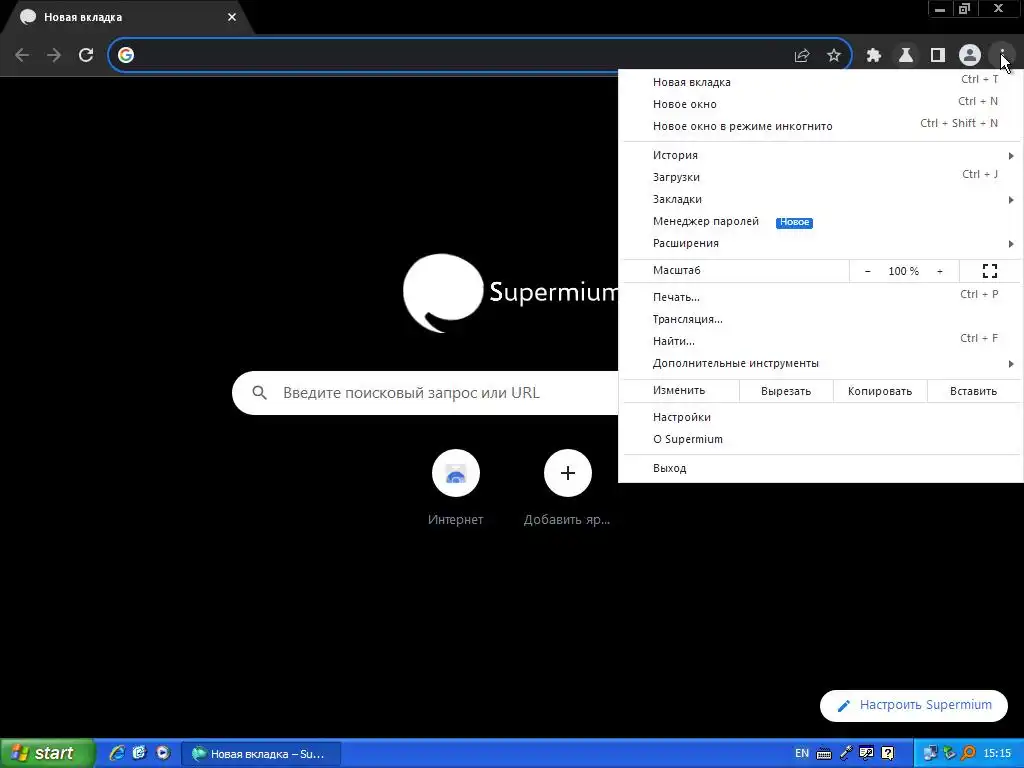Click 'Настроить Supermium' customize button
The height and width of the screenshot is (768, 1024).
pyautogui.click(x=914, y=705)
